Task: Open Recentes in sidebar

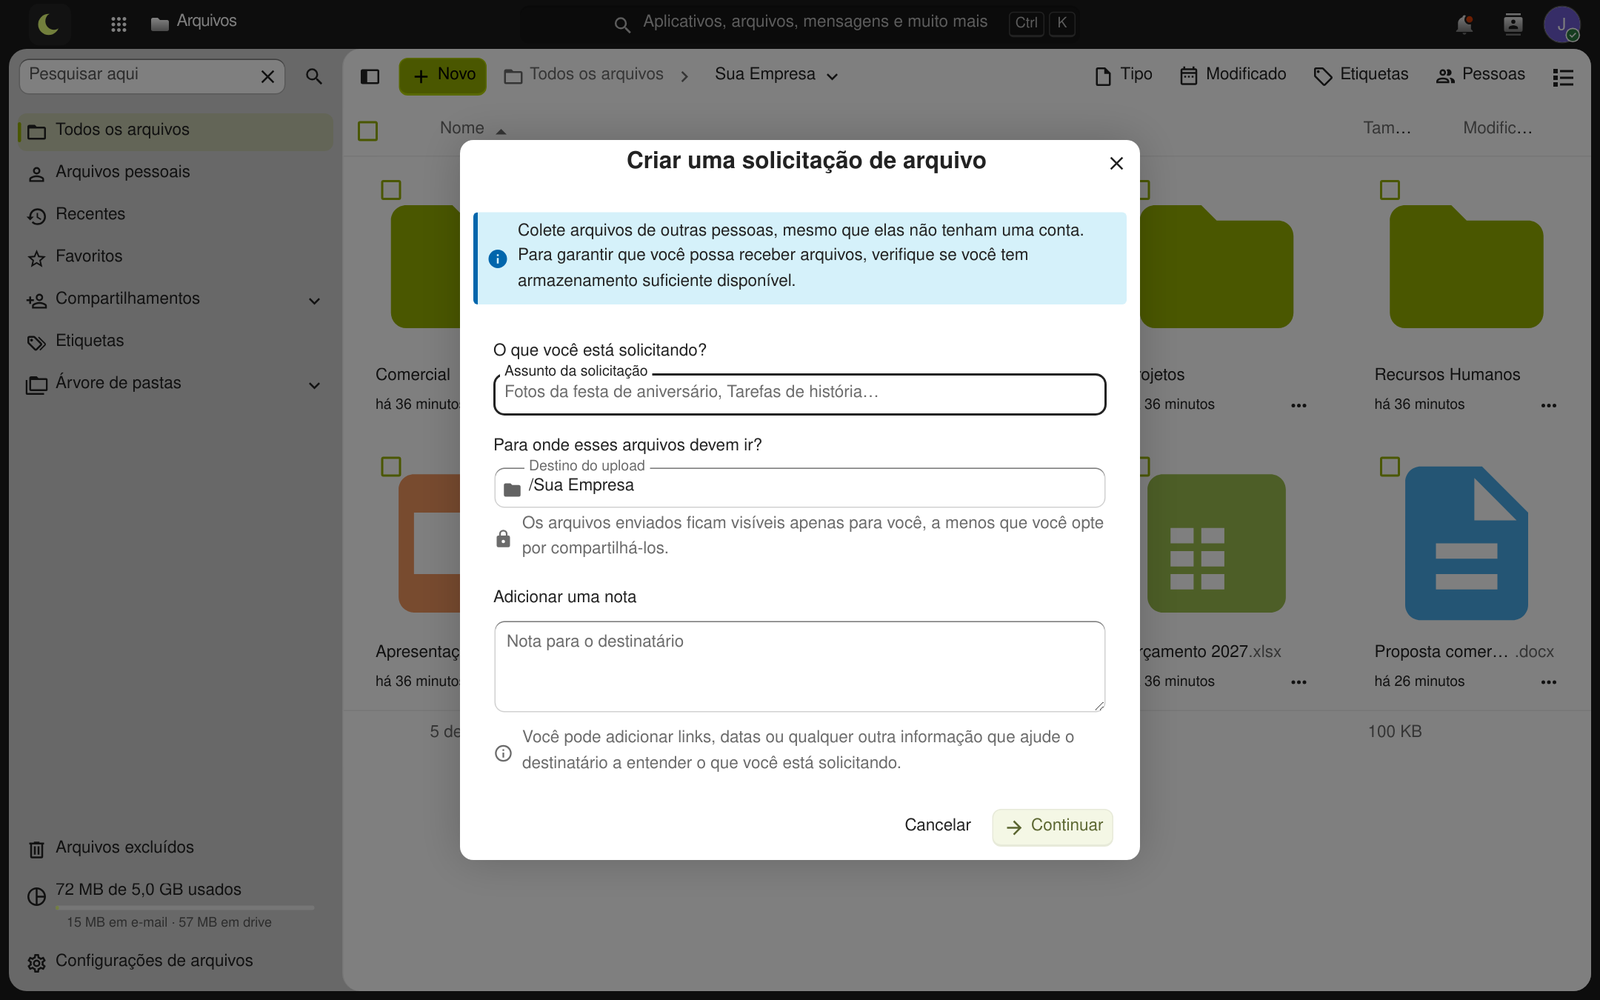Action: 175,215
